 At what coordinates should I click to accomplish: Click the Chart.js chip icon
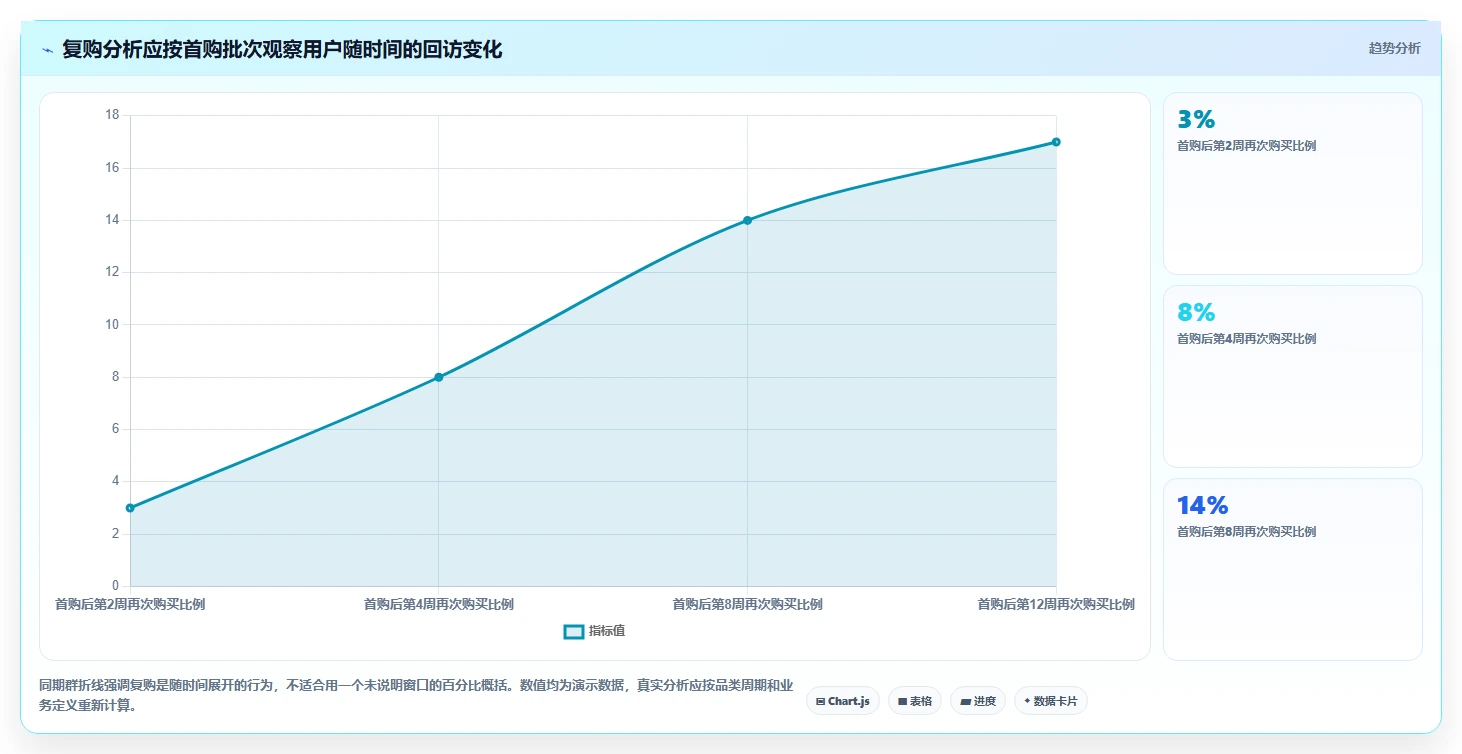[x=820, y=702]
